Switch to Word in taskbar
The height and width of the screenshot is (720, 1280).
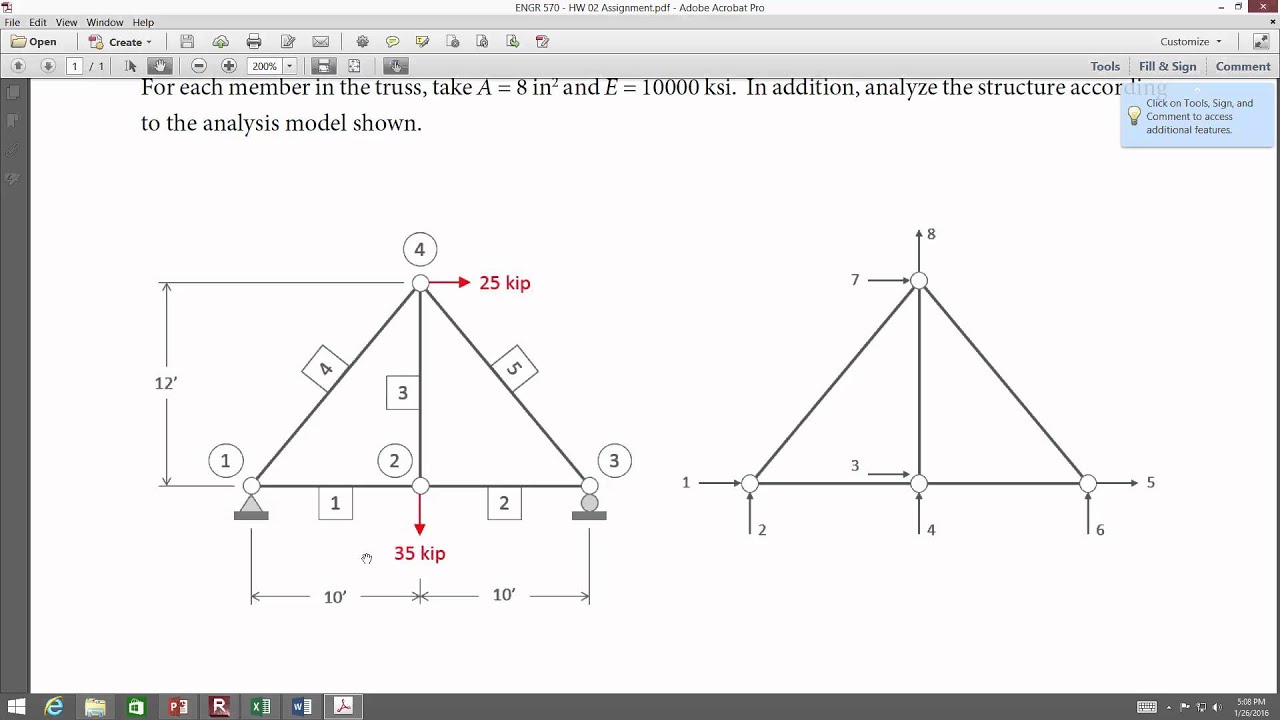(x=301, y=707)
